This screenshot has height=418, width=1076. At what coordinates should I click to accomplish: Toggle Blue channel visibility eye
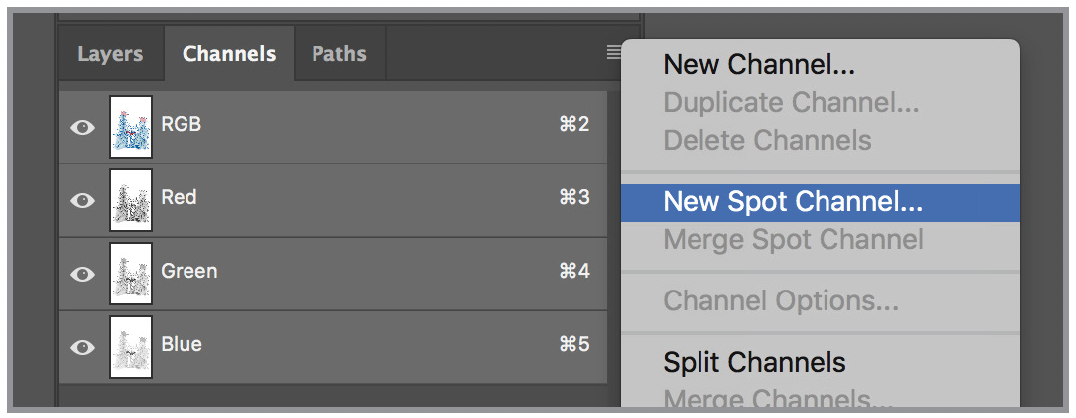point(83,347)
